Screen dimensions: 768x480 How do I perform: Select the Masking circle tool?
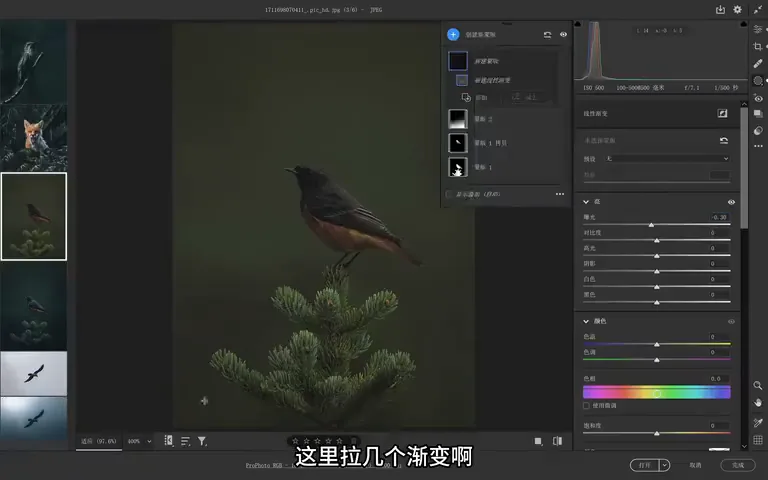pos(758,81)
